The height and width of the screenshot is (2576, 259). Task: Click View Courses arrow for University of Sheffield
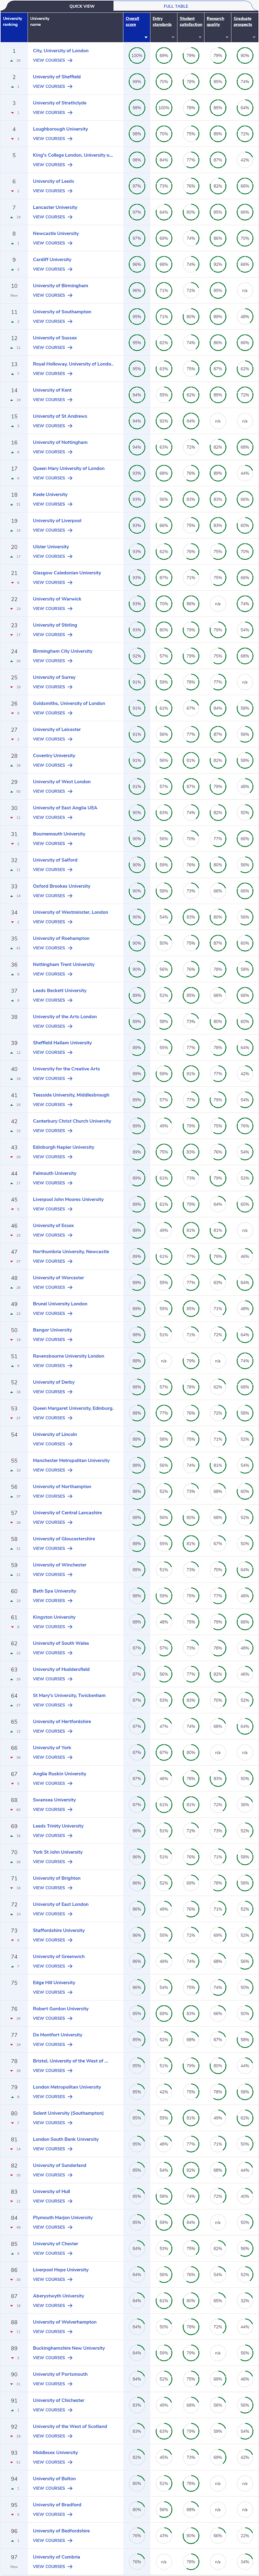[x=69, y=86]
